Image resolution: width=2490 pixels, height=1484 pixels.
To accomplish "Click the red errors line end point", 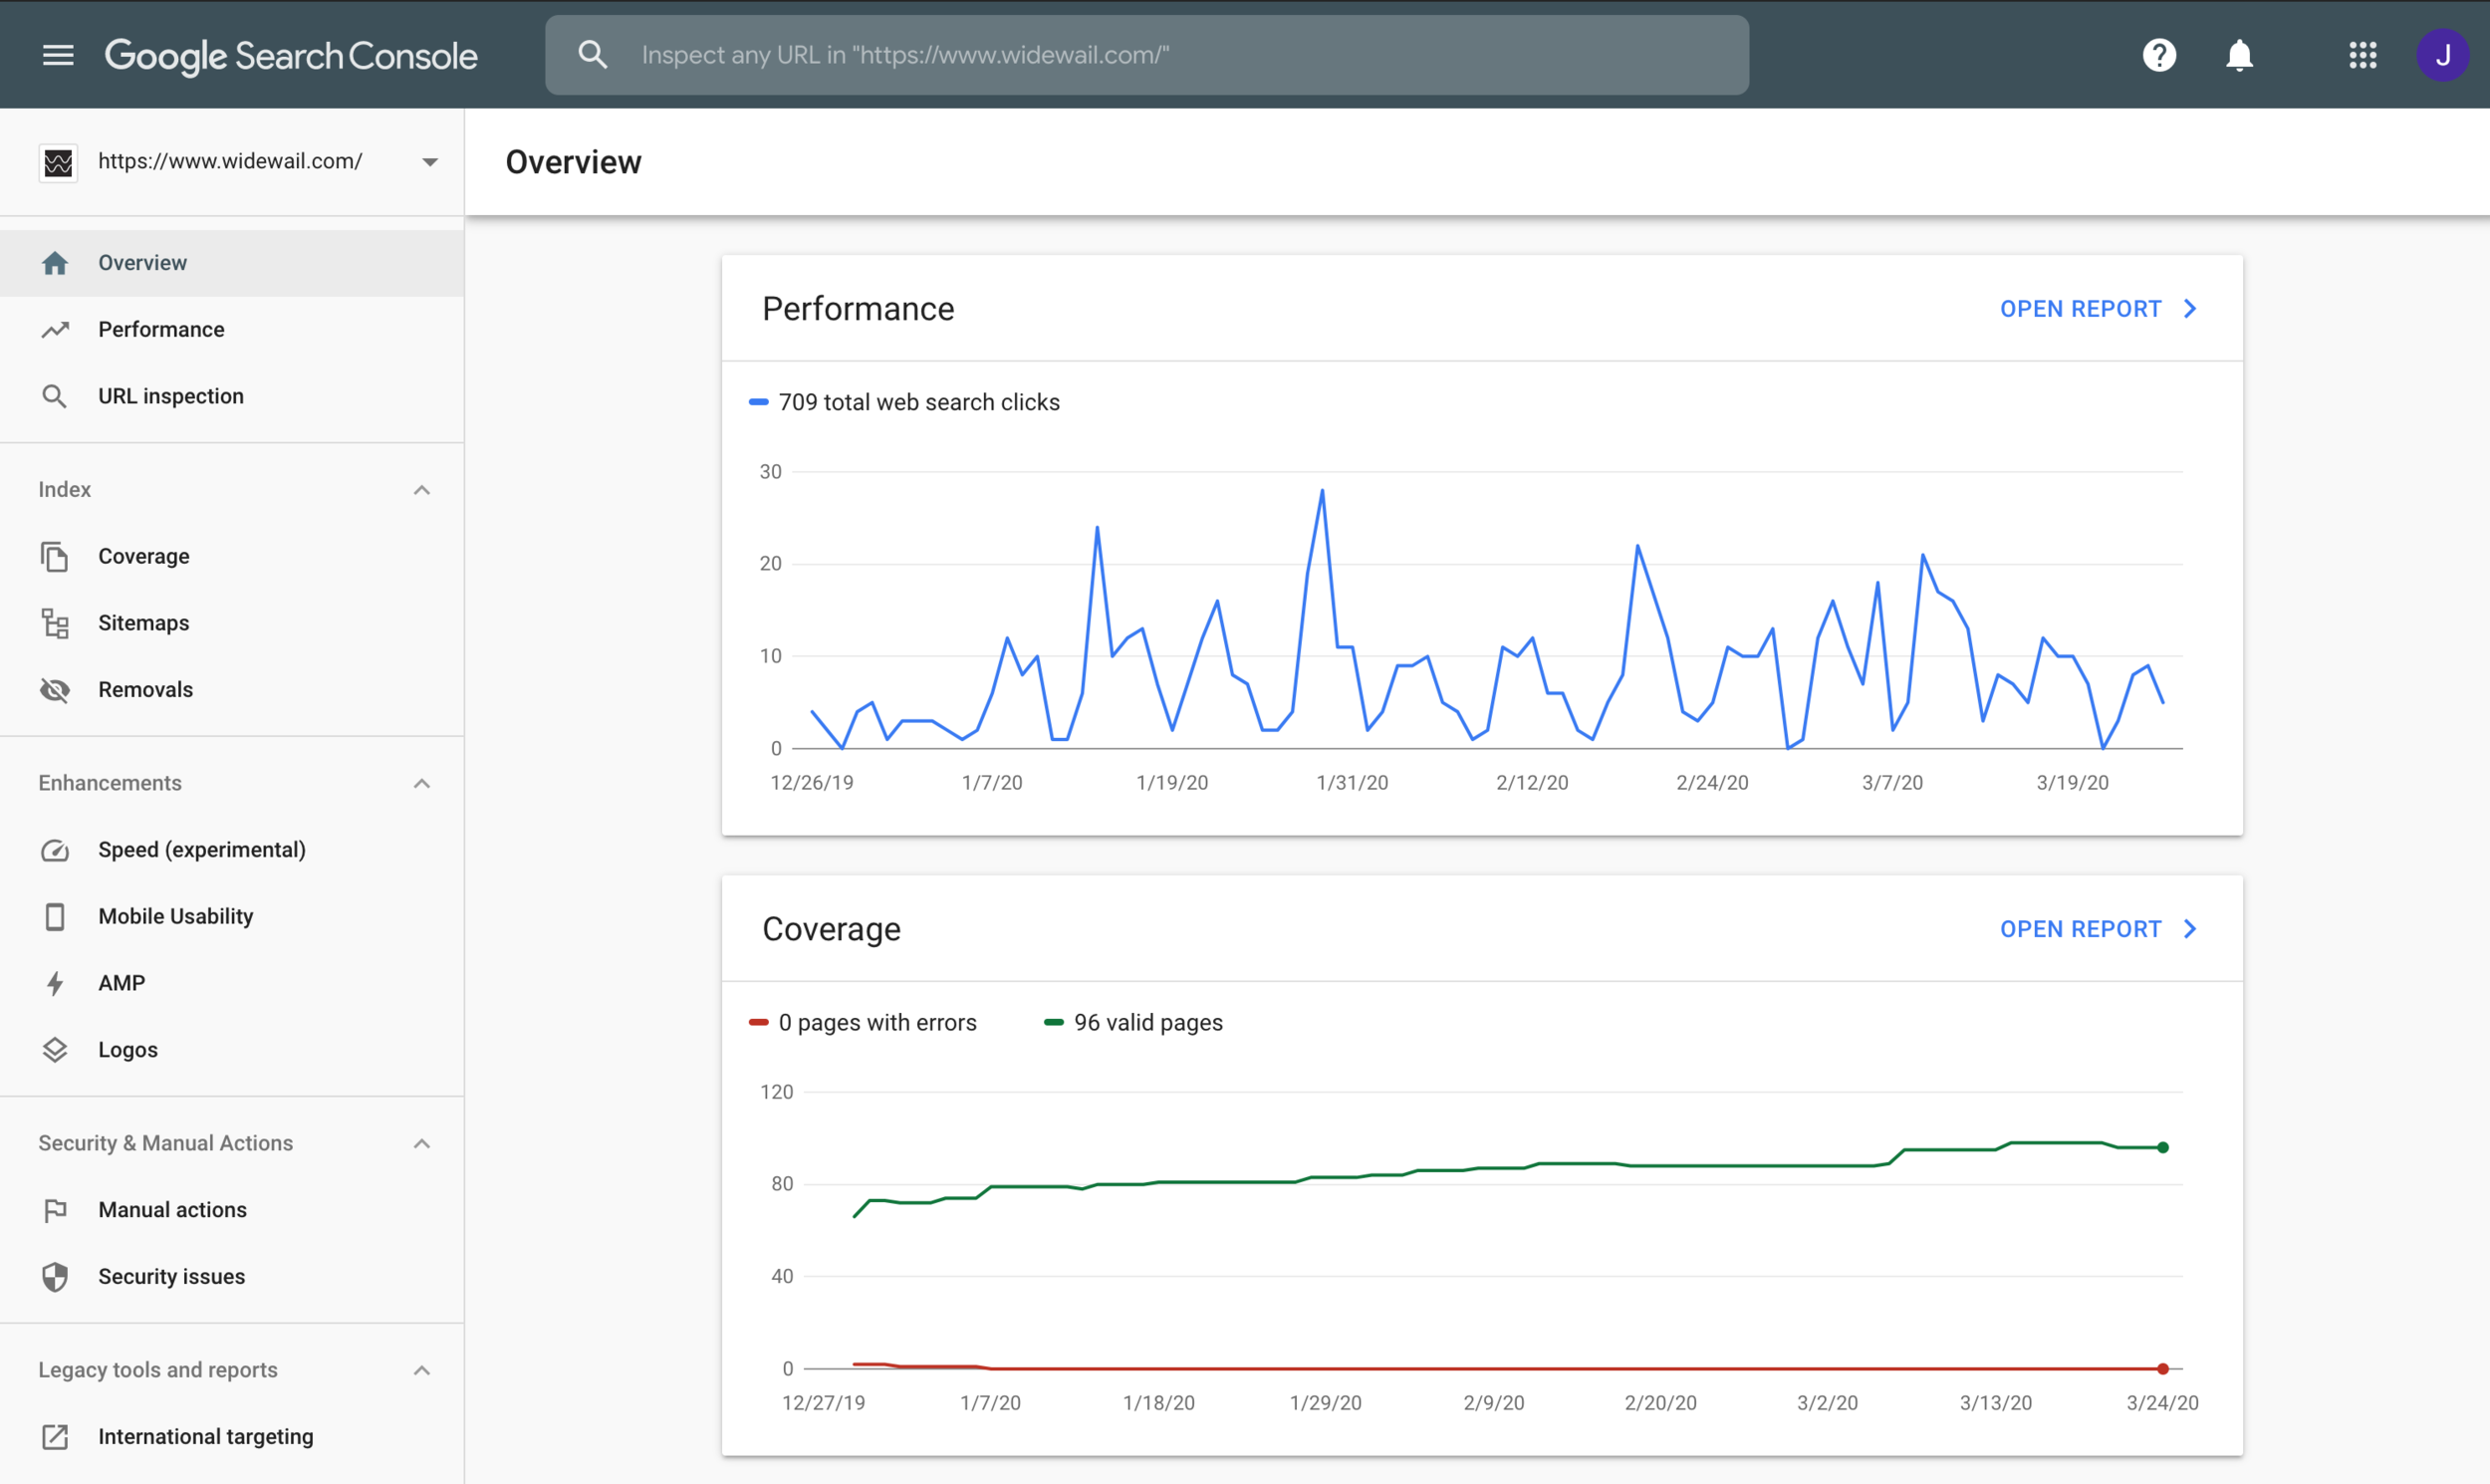I will coord(2163,1368).
